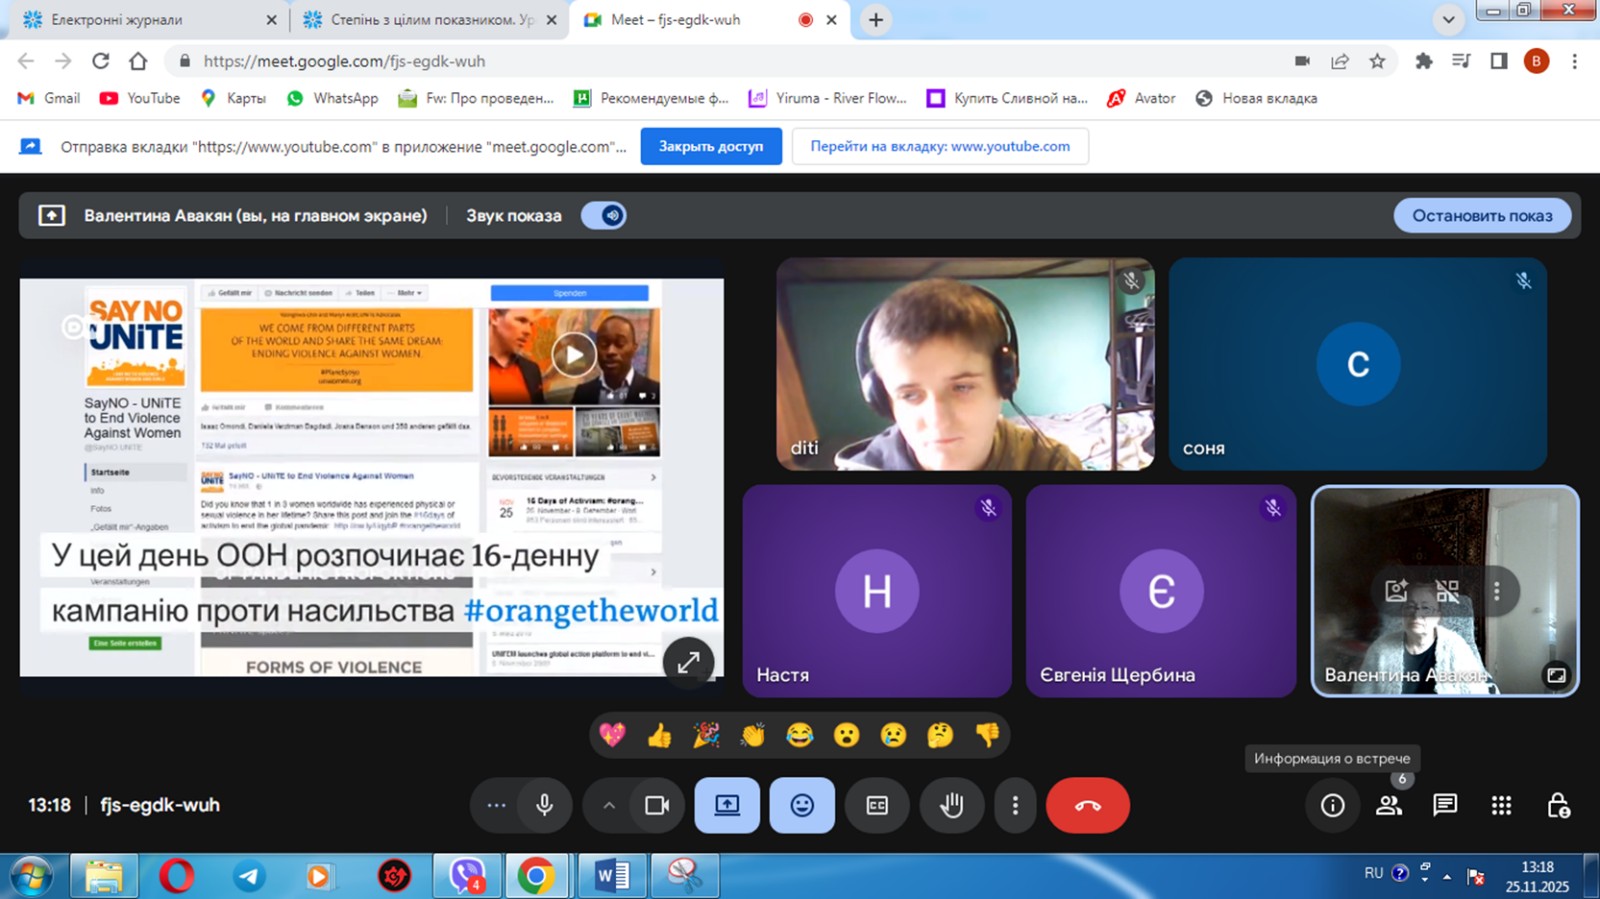Open meeting info details
Screen dimensions: 1600x899
tap(1332, 805)
